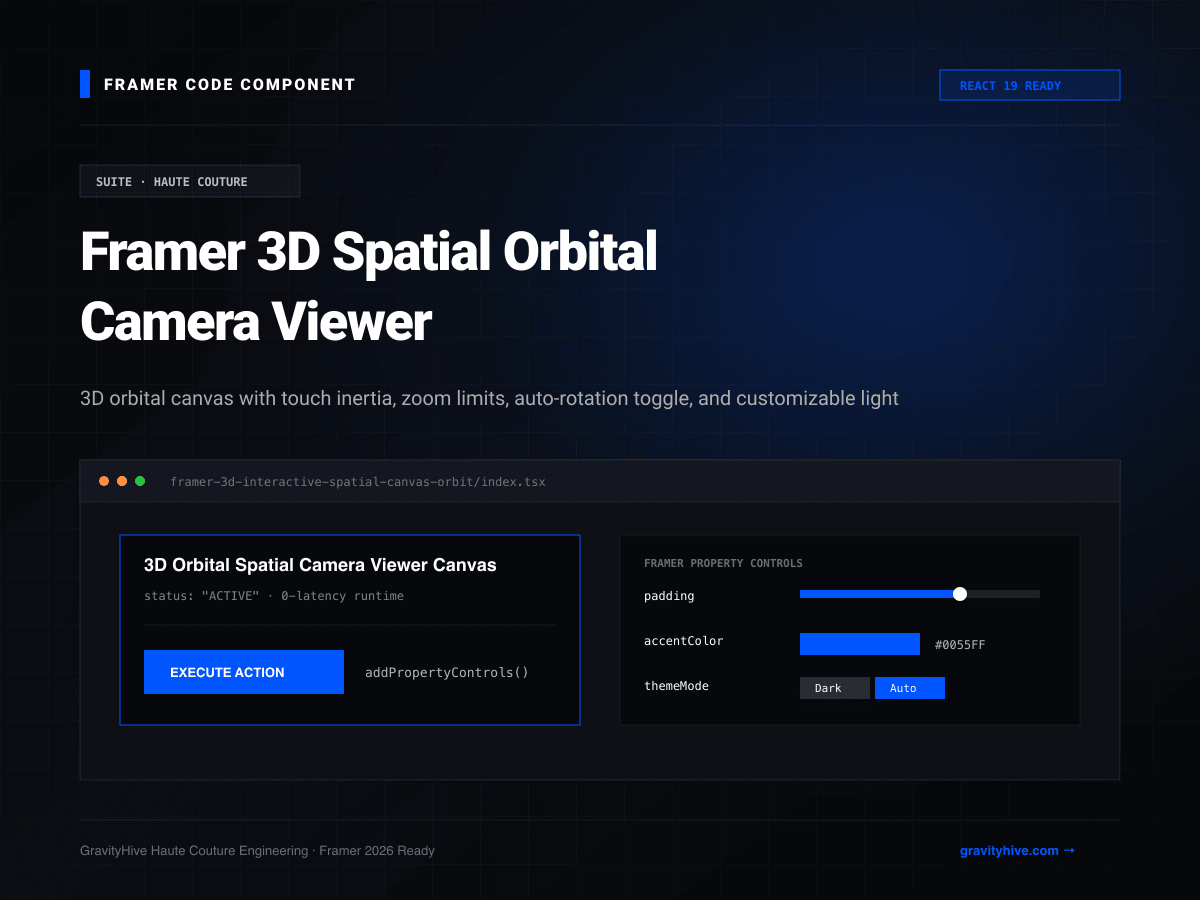Select the Dark theme mode option
The image size is (1200, 900).
click(x=835, y=688)
